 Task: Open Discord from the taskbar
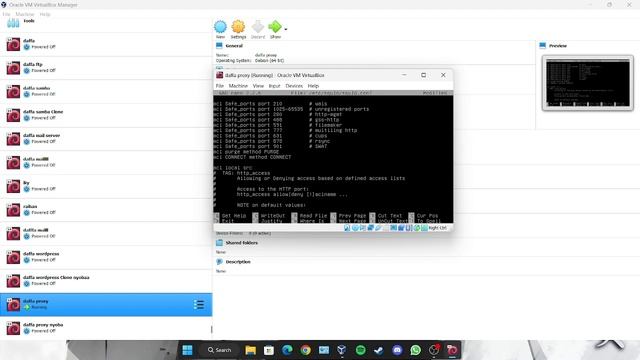397,350
